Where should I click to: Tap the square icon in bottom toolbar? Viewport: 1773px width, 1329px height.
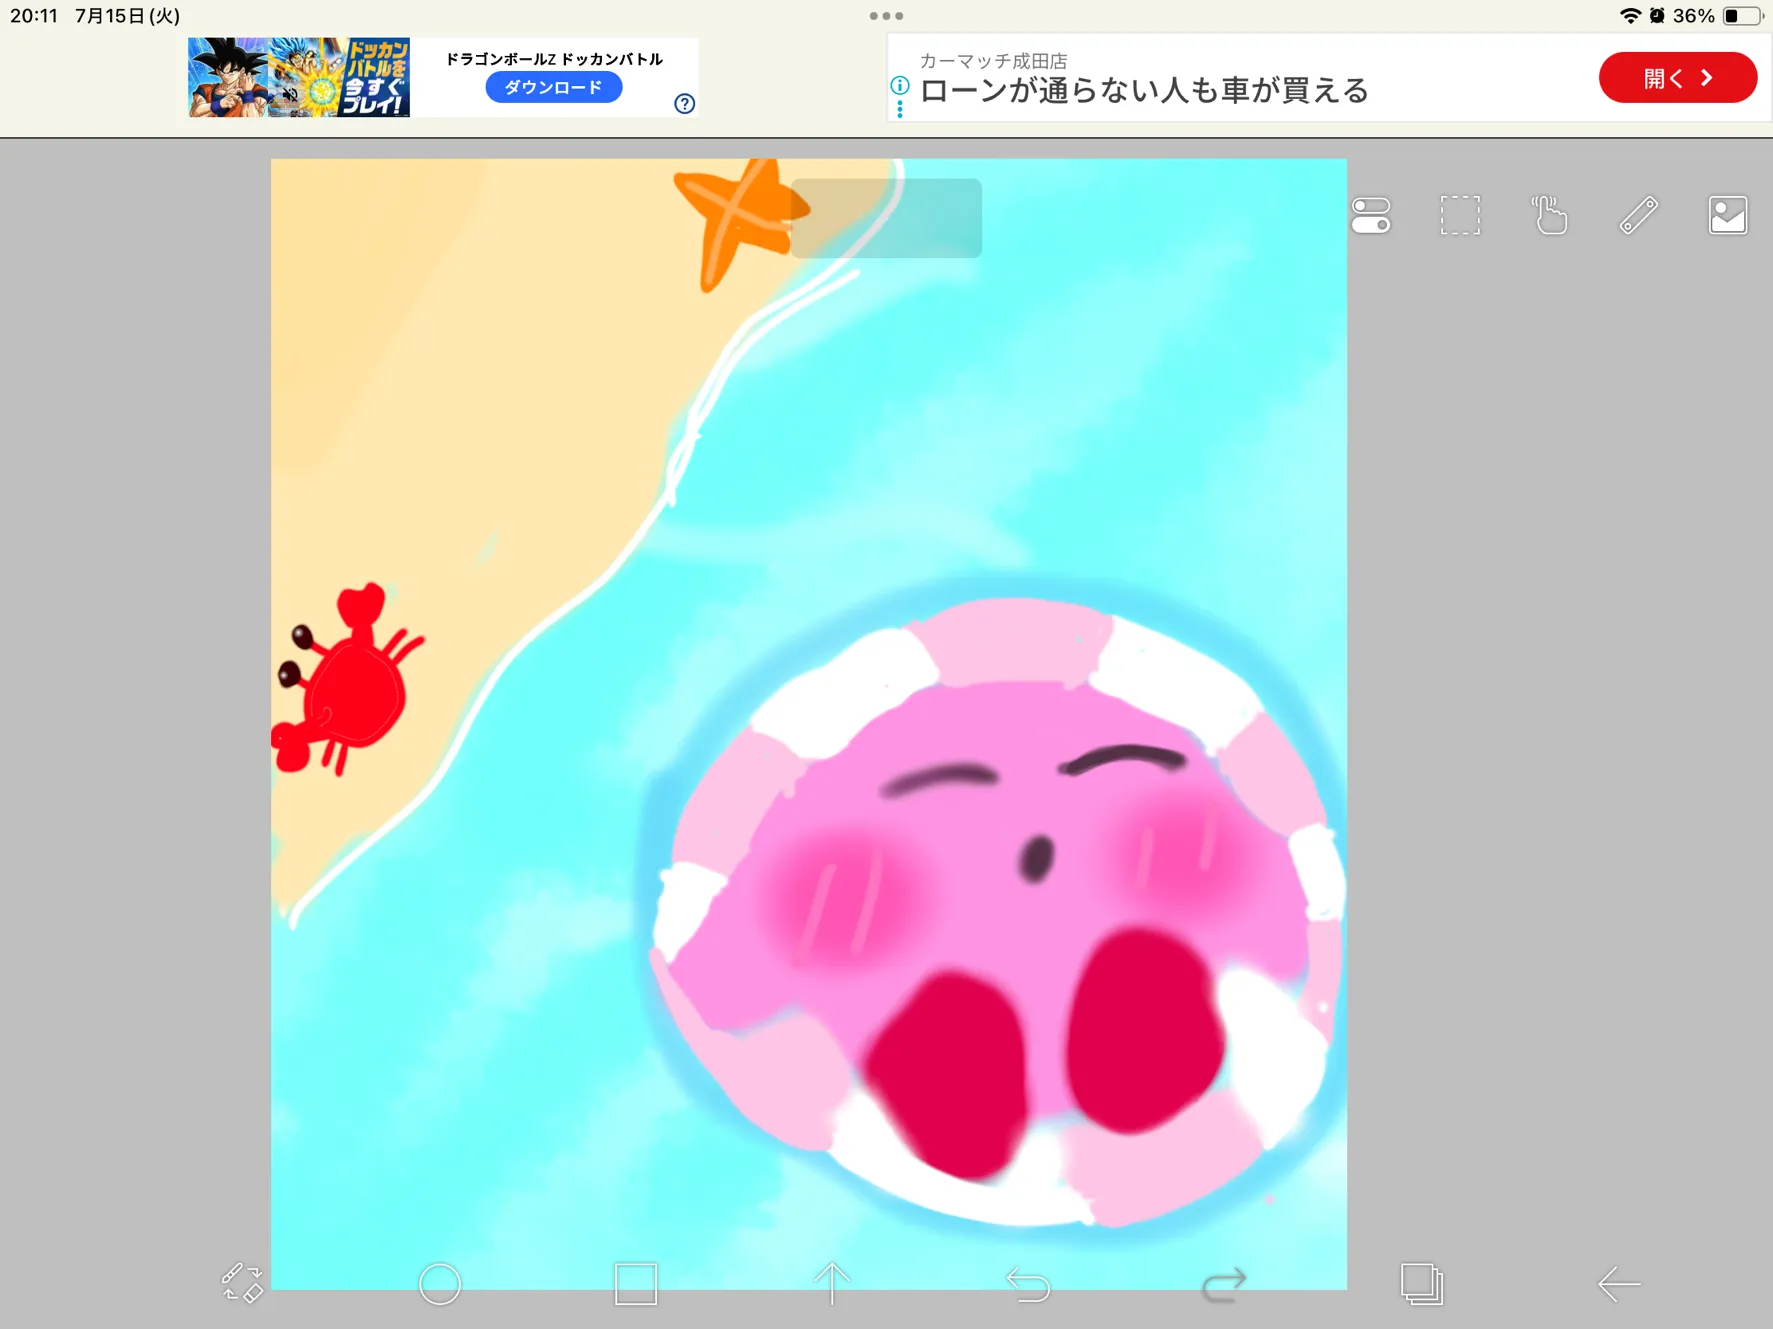click(636, 1284)
